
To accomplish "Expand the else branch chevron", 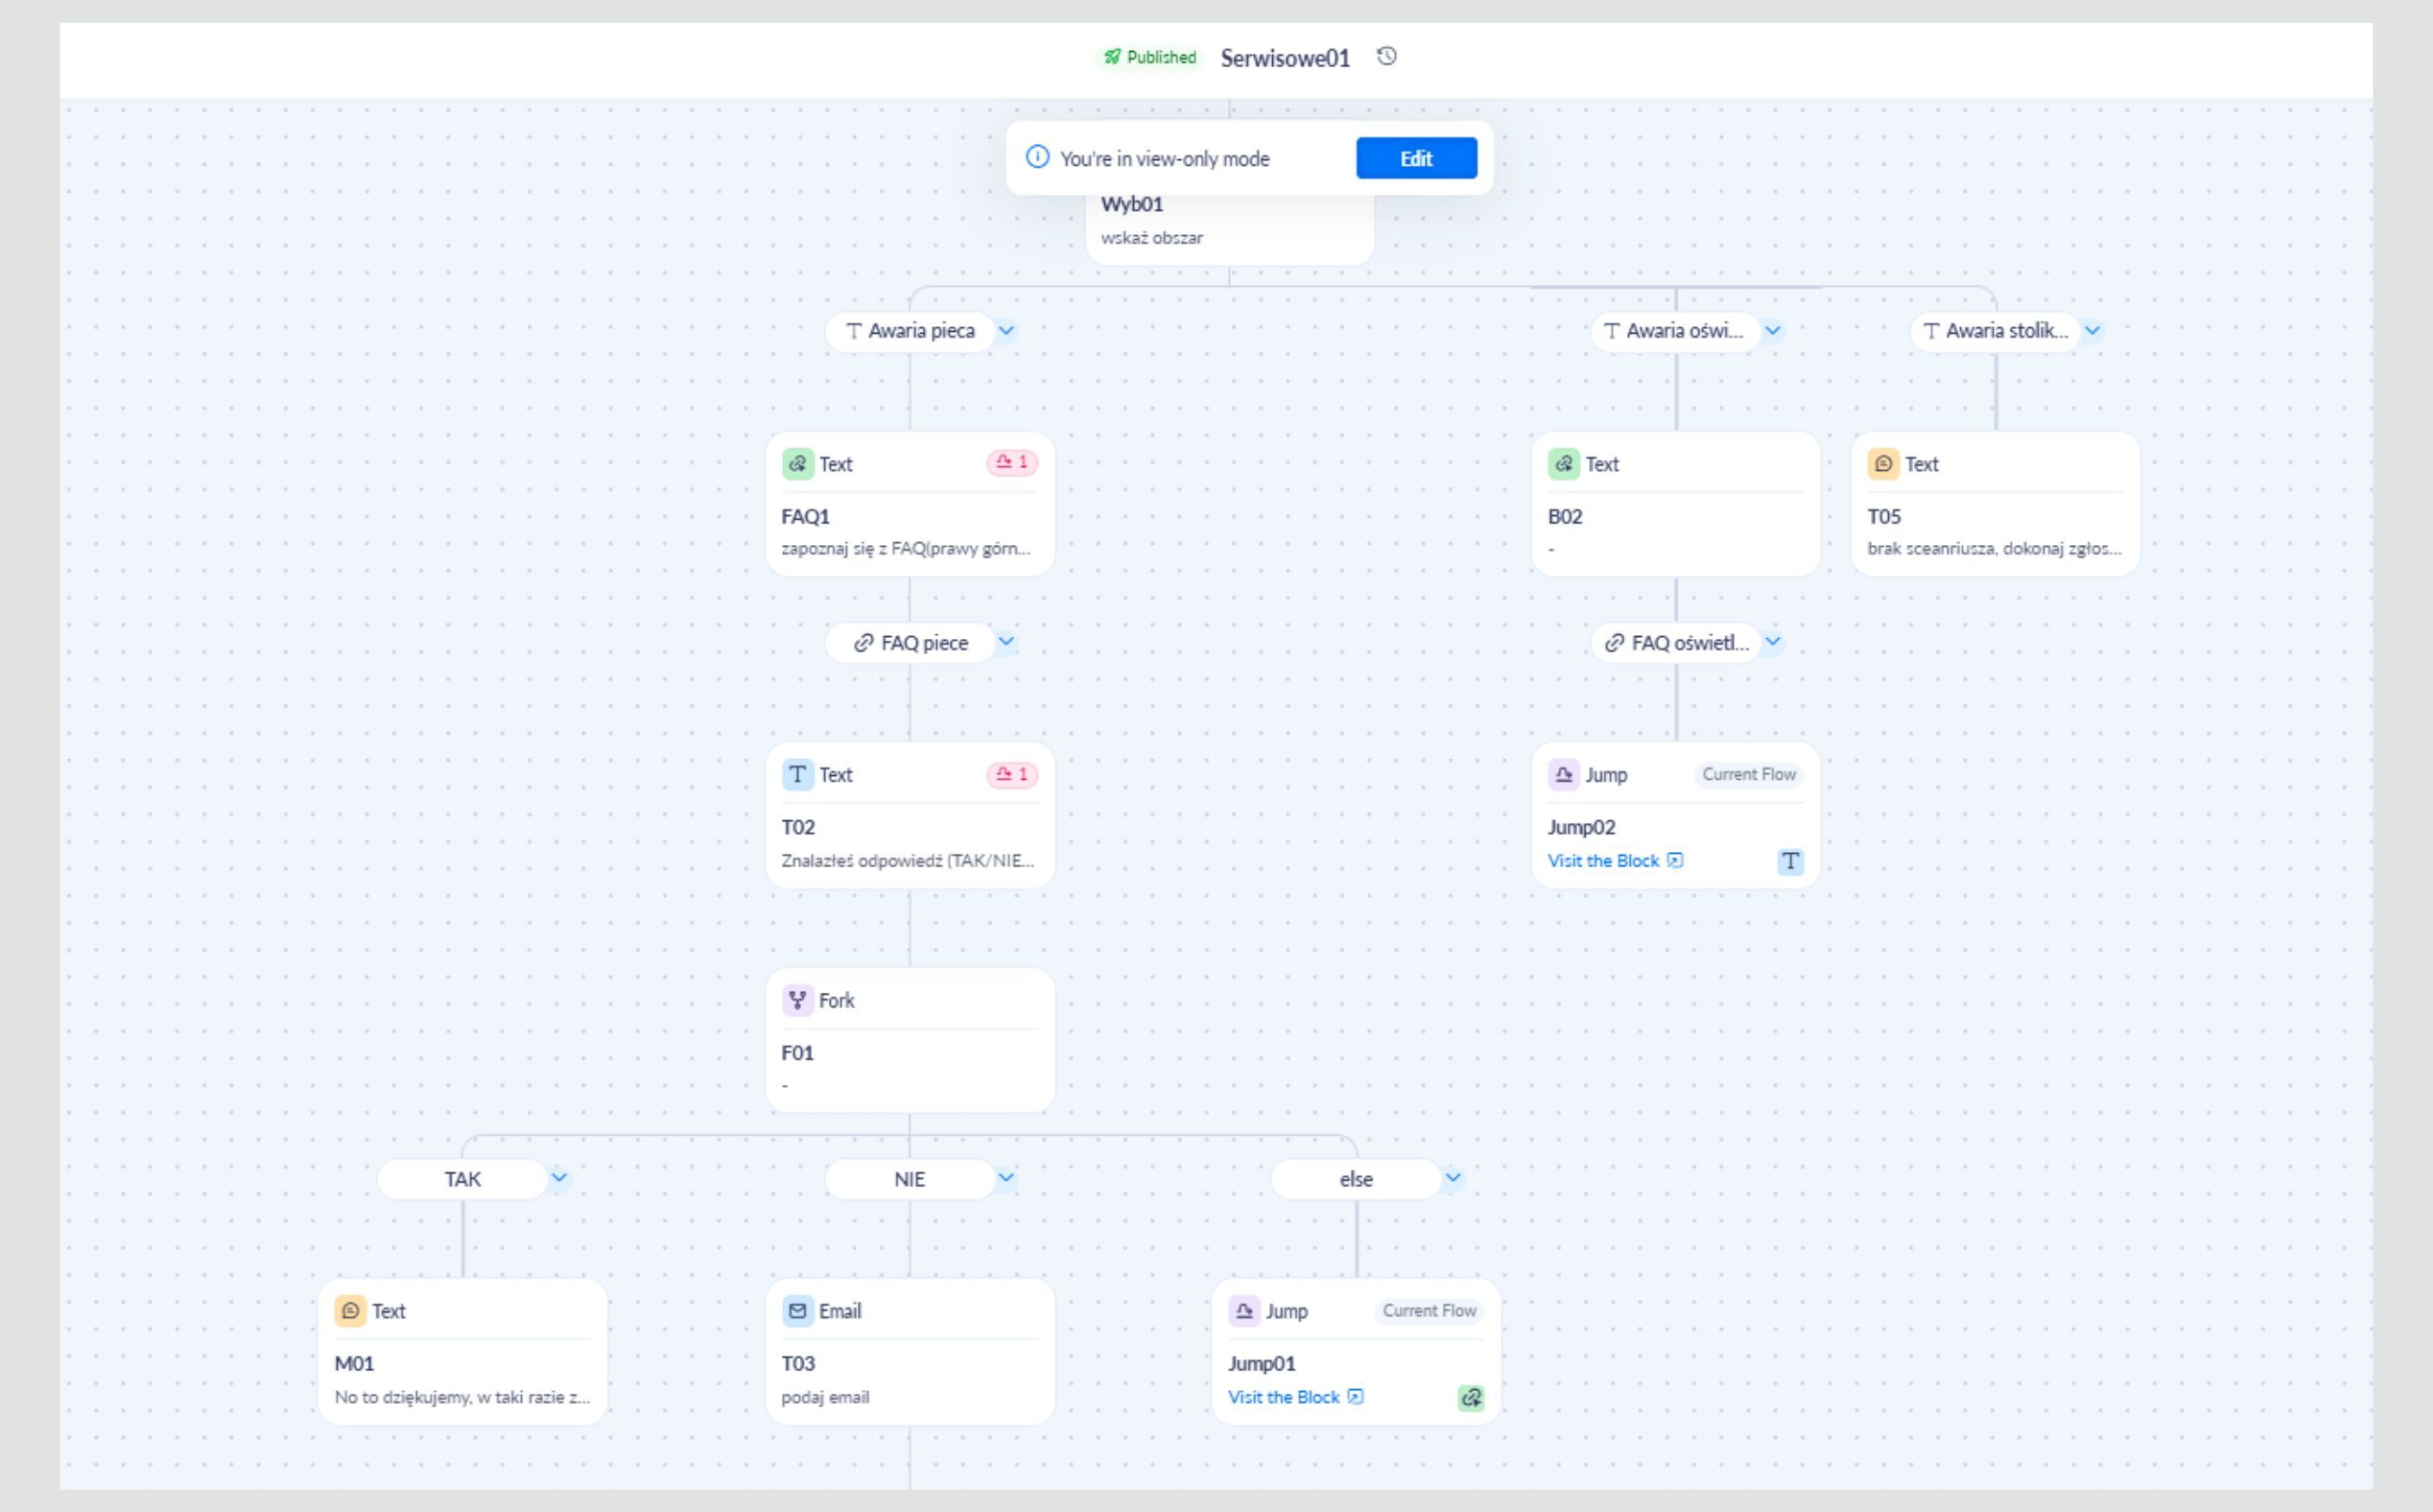I will tap(1453, 1178).
